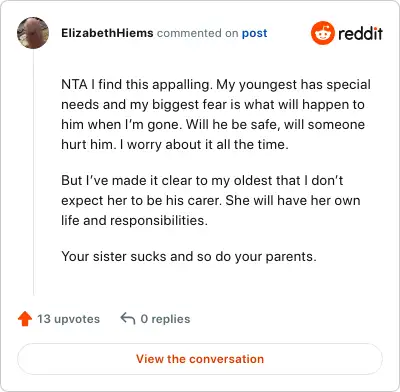Click the sentence "I worry about it all the time"
Screen dimensions: 400x392
[x=204, y=144]
